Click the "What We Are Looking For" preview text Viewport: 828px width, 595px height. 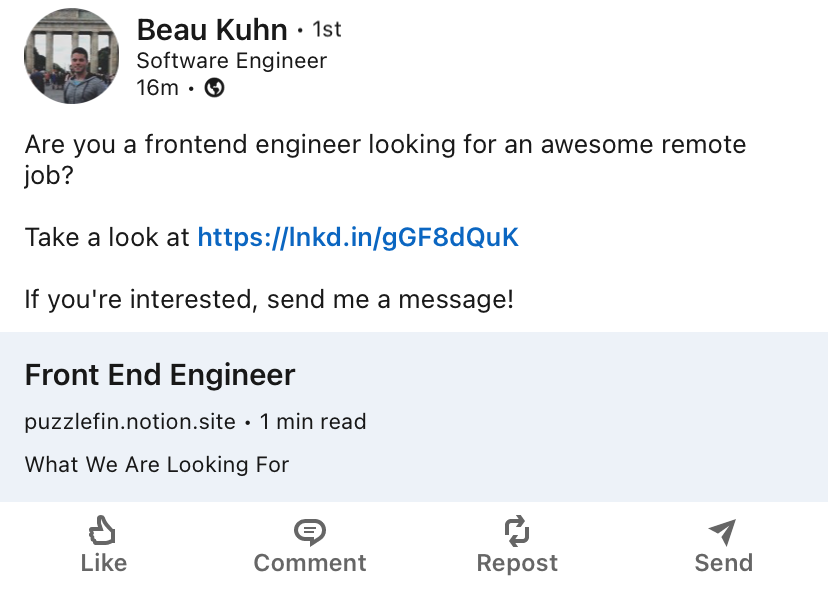(157, 464)
